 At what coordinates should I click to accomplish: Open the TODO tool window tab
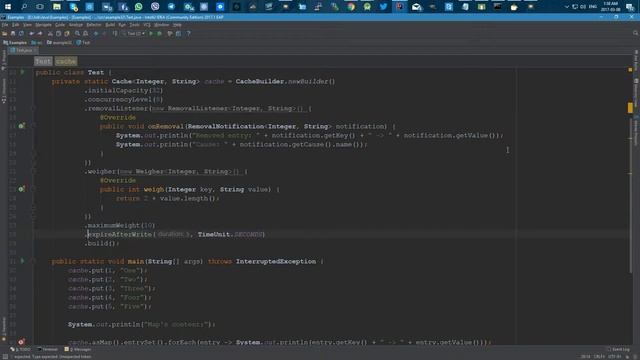pos(20,349)
